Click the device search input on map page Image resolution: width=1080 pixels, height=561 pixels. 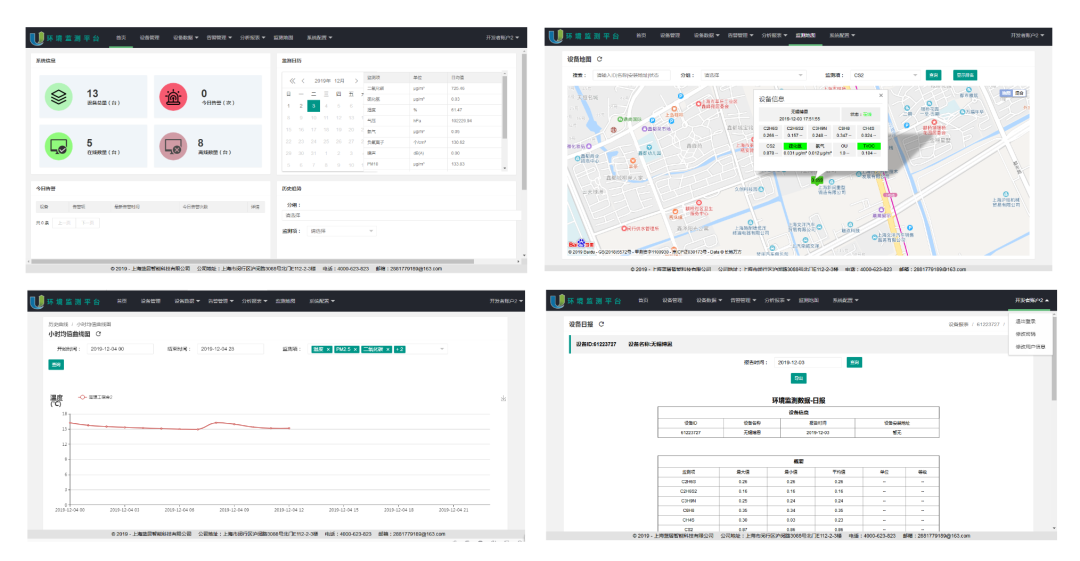click(x=630, y=75)
